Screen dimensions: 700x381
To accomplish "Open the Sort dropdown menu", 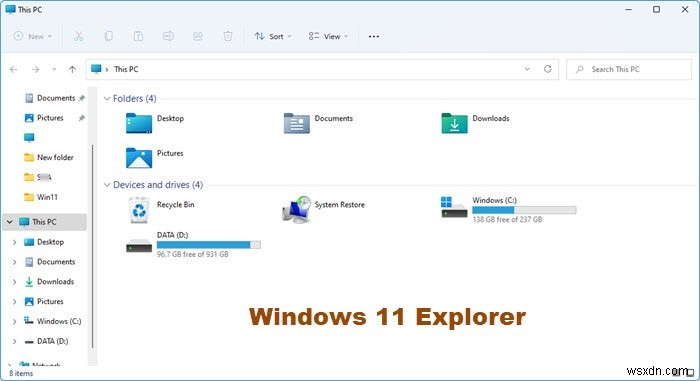I will pos(273,36).
